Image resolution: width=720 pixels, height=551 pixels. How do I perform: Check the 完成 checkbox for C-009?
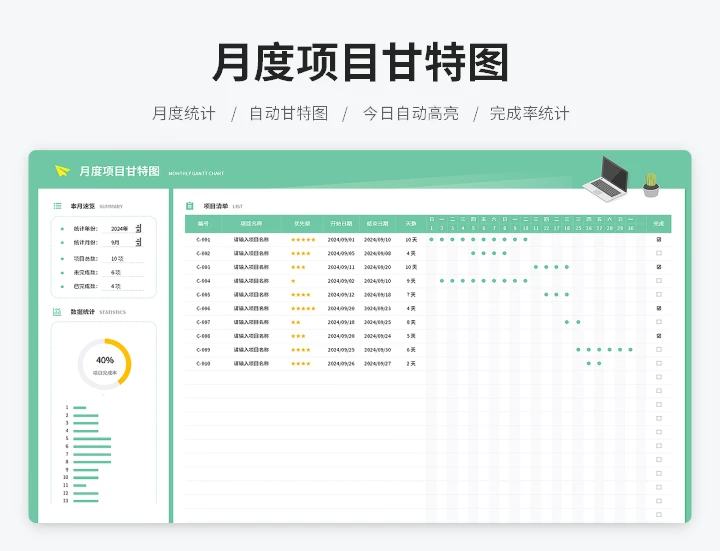point(659,350)
